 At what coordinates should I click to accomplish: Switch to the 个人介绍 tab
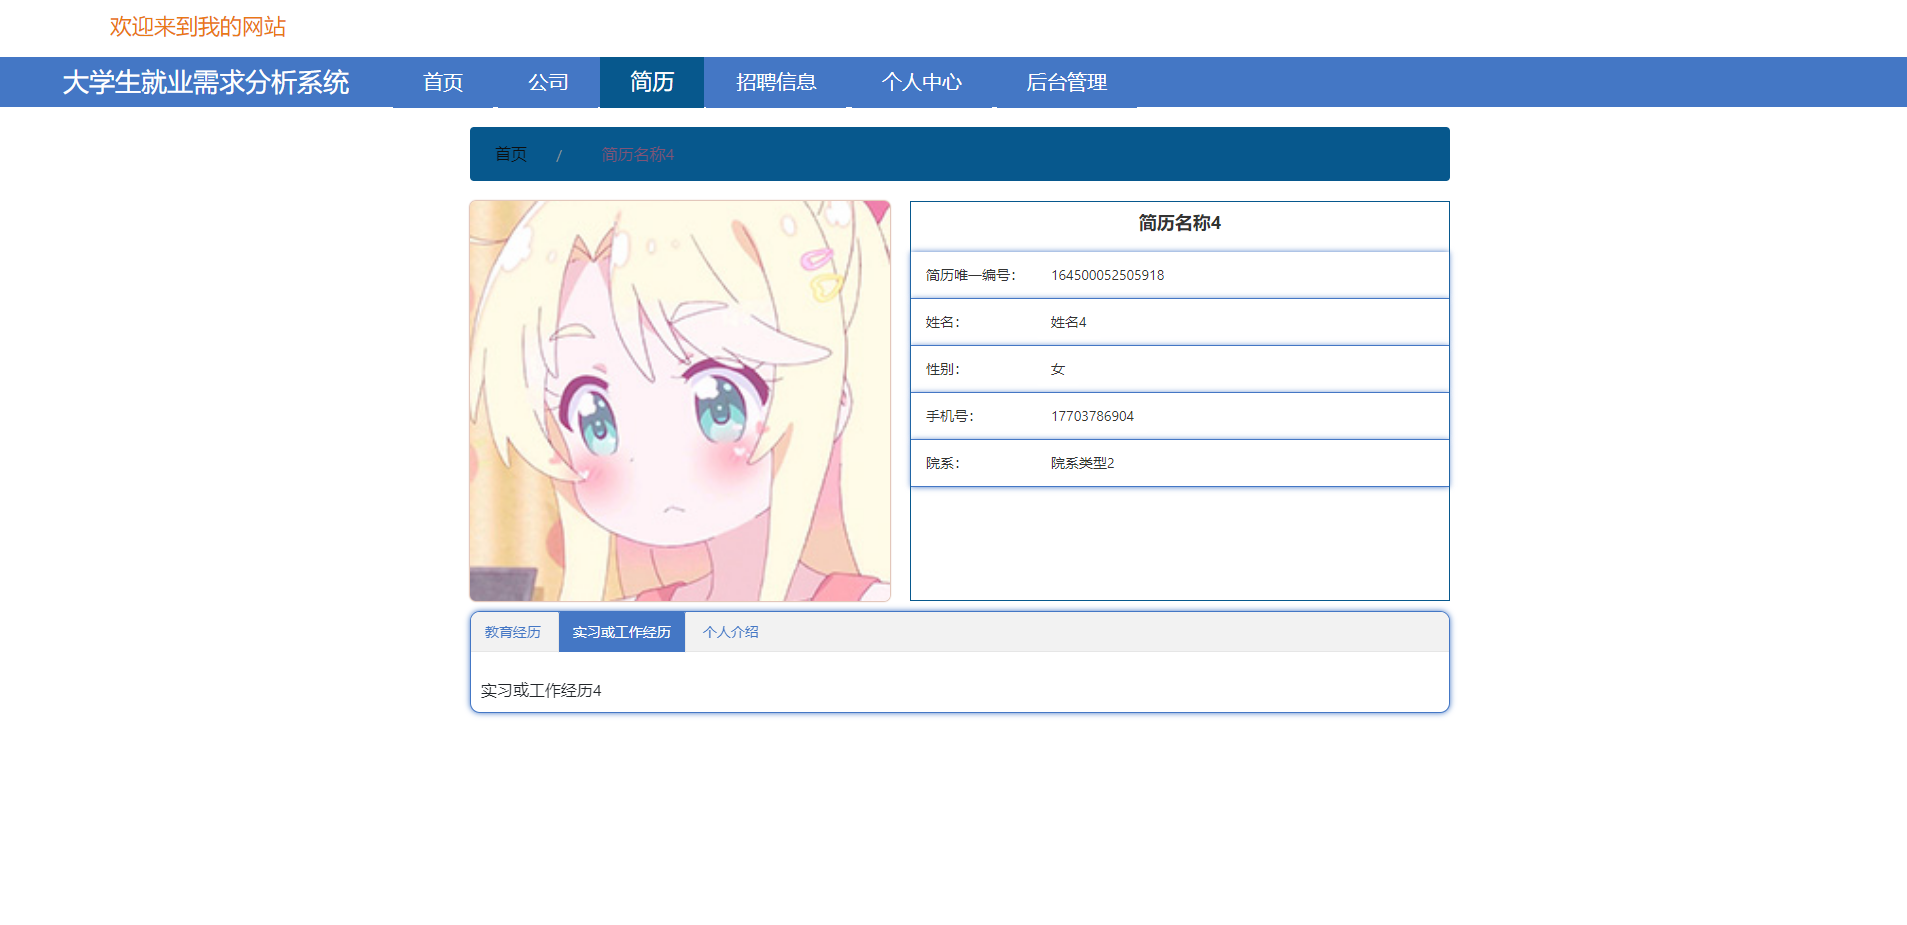pos(731,632)
